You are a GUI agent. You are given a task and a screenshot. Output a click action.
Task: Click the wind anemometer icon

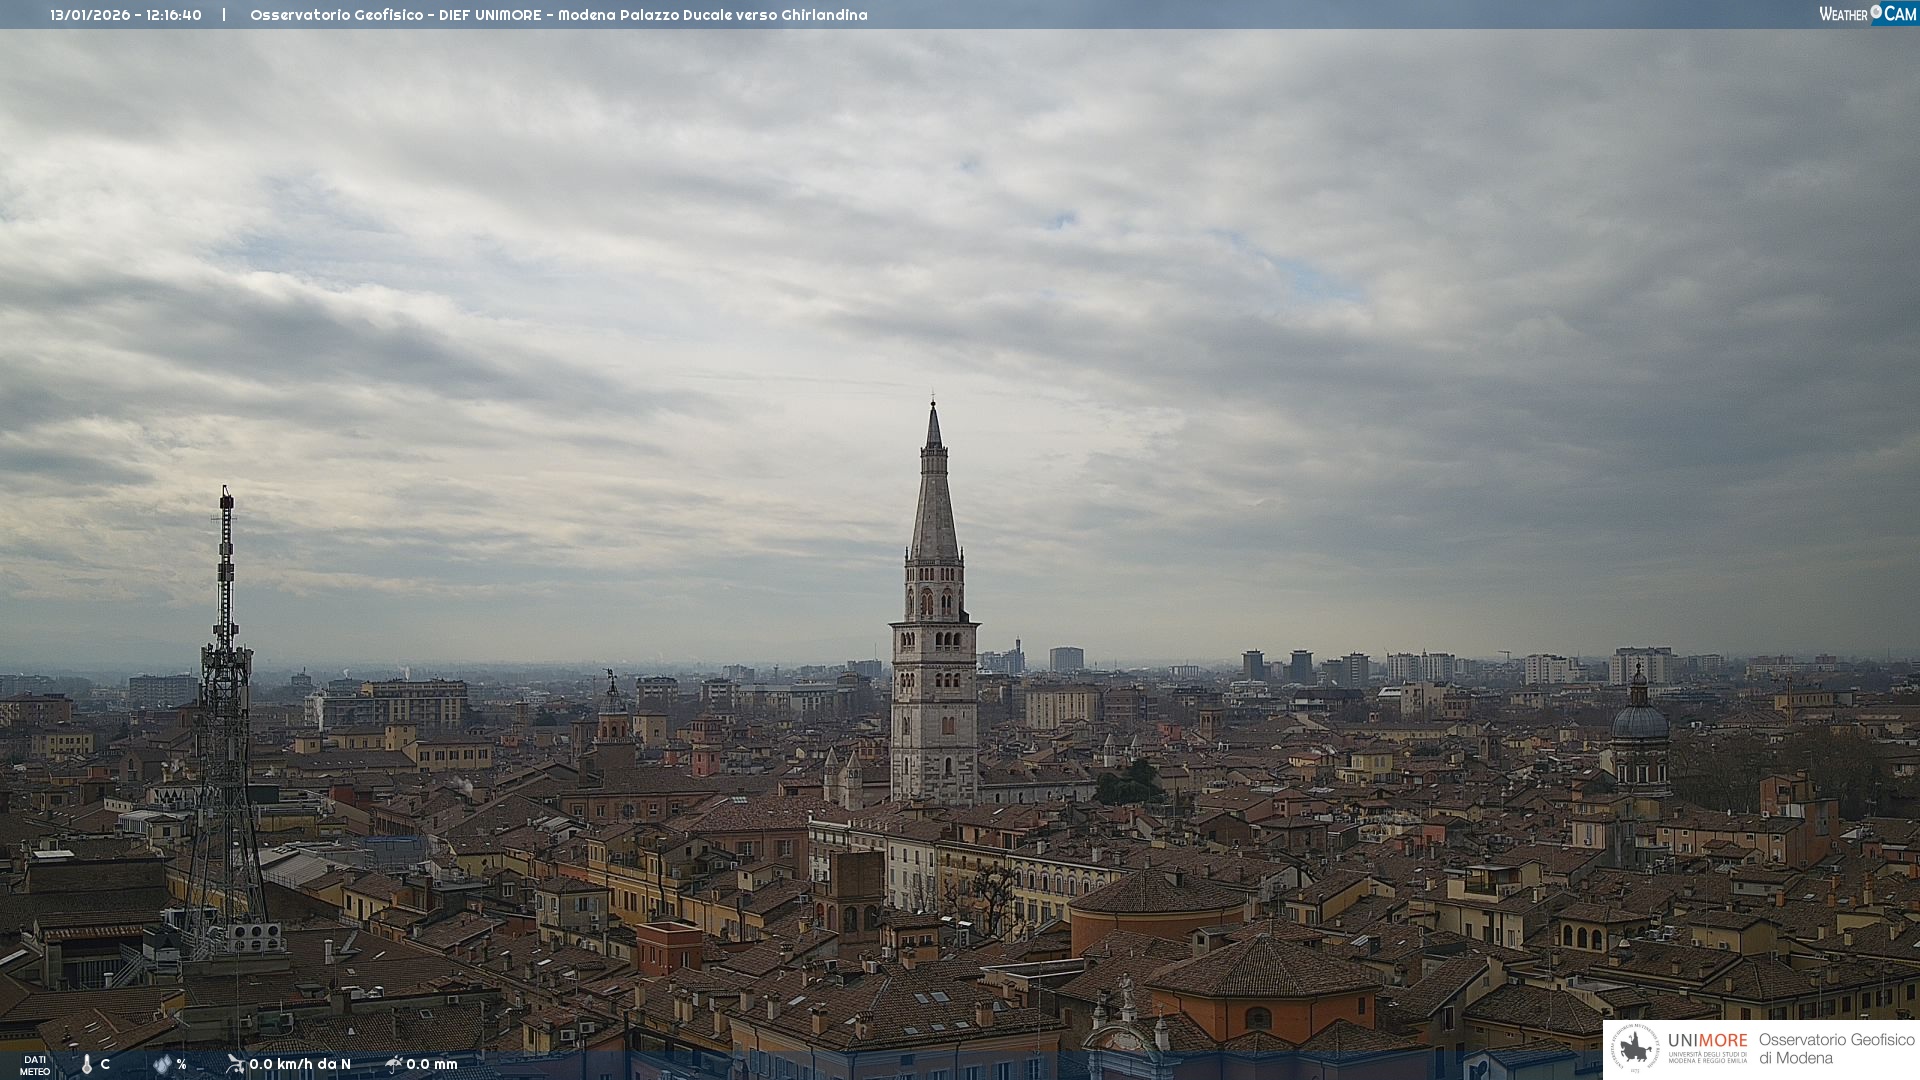[x=235, y=1064]
